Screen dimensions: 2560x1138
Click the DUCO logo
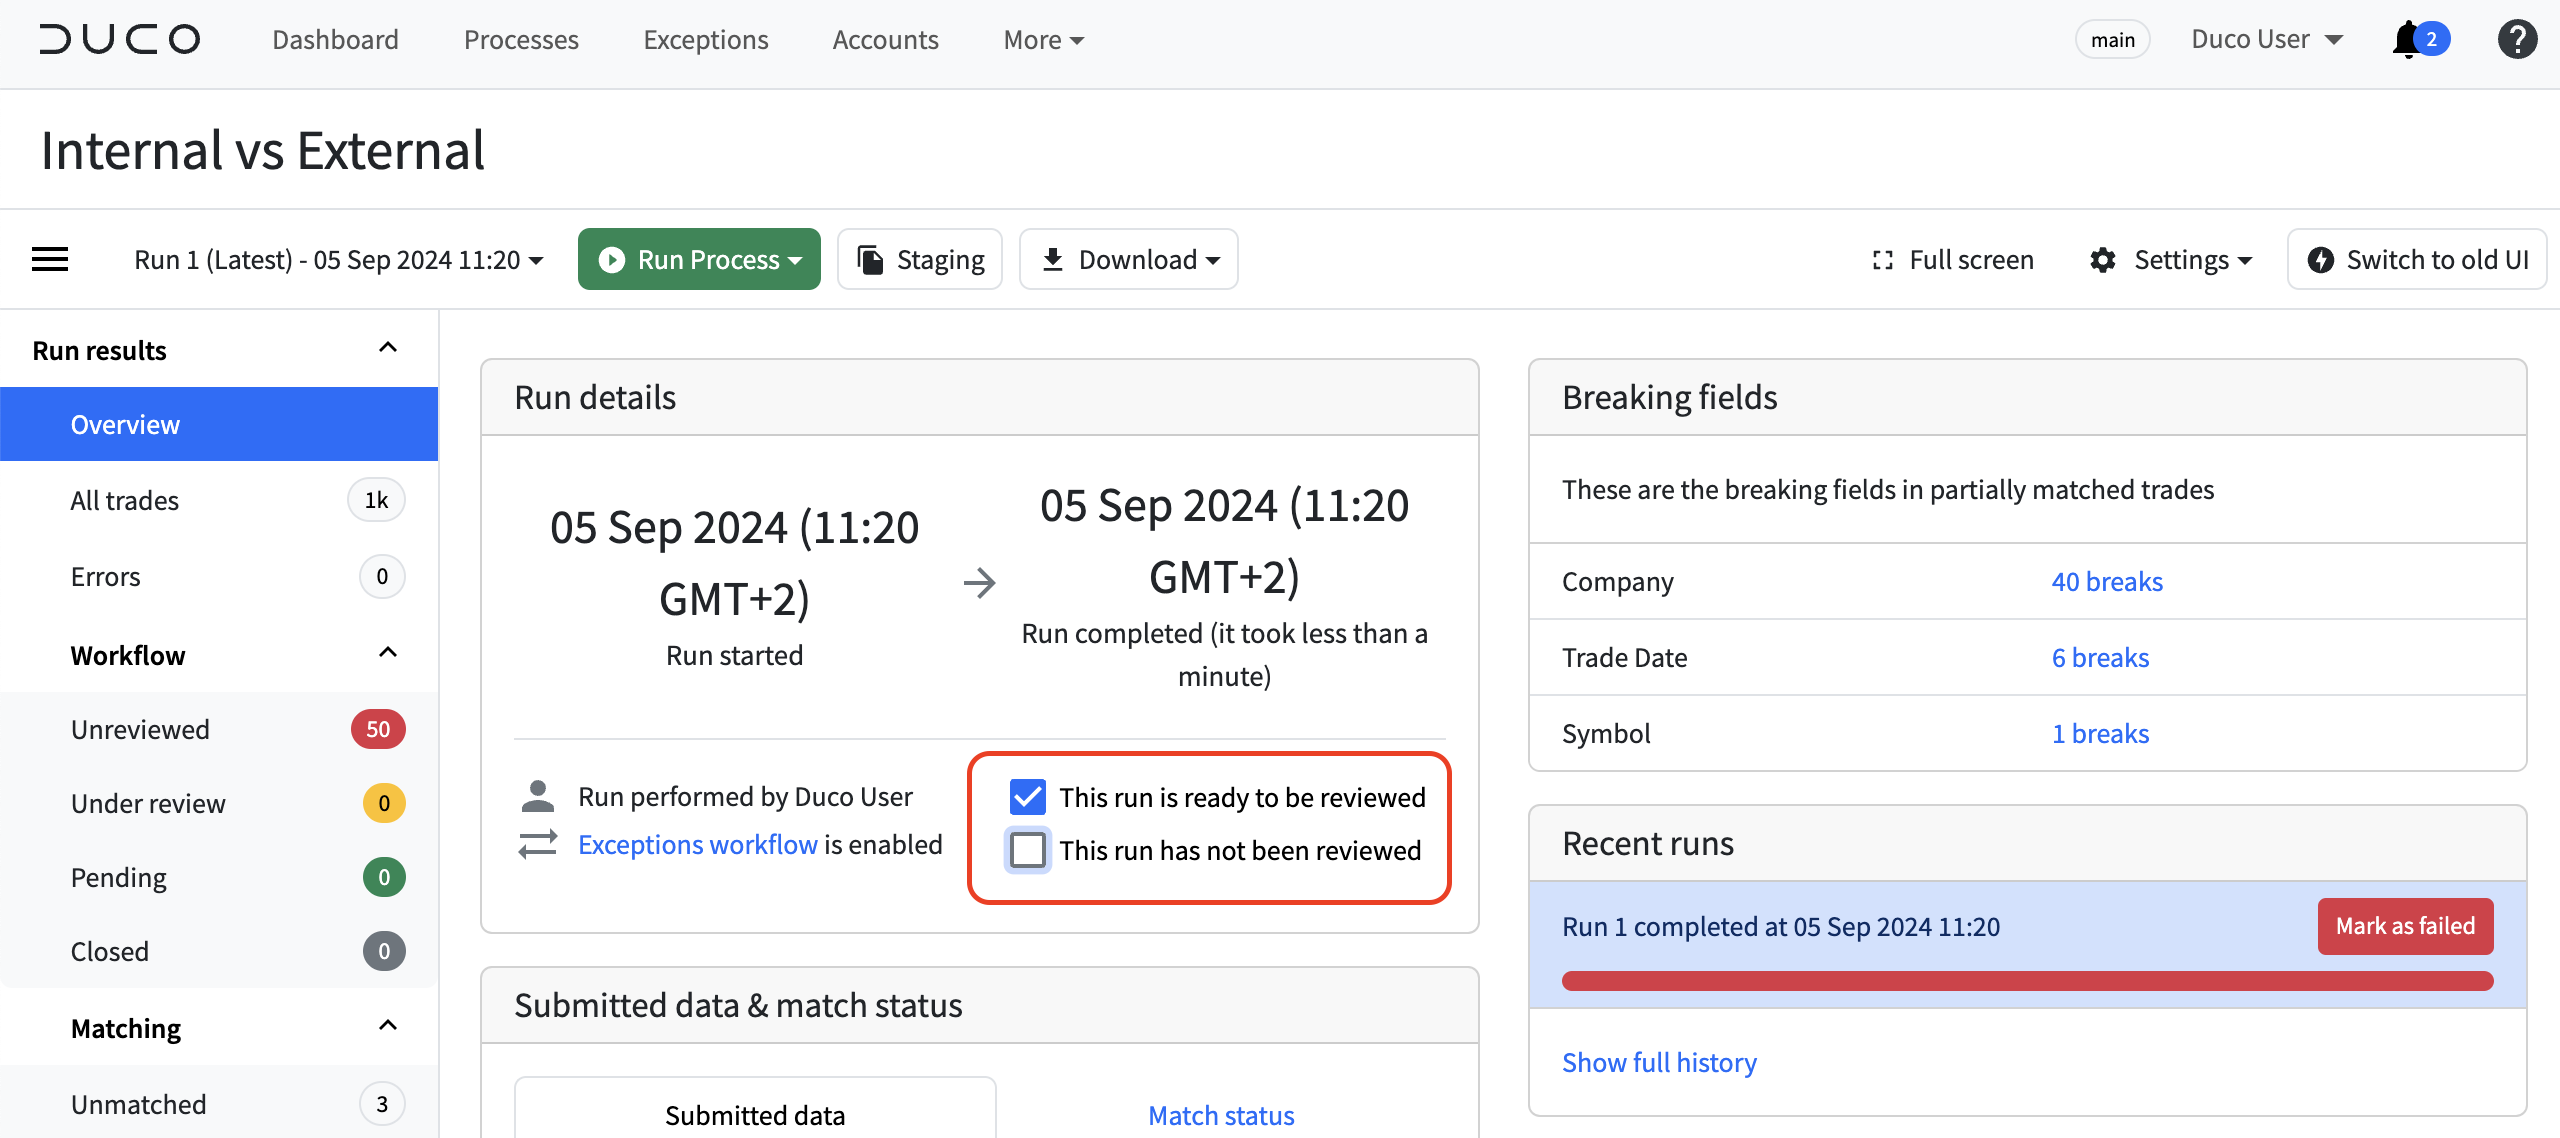(120, 40)
